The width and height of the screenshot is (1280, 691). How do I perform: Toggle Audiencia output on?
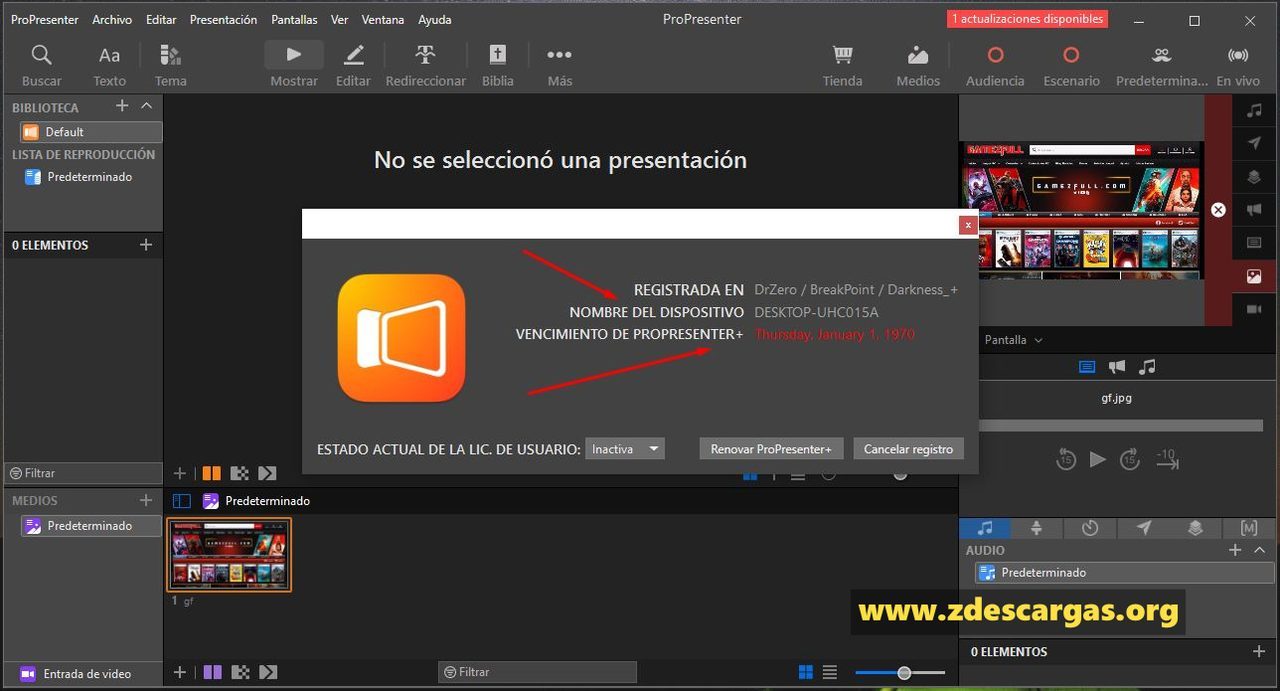tap(995, 66)
